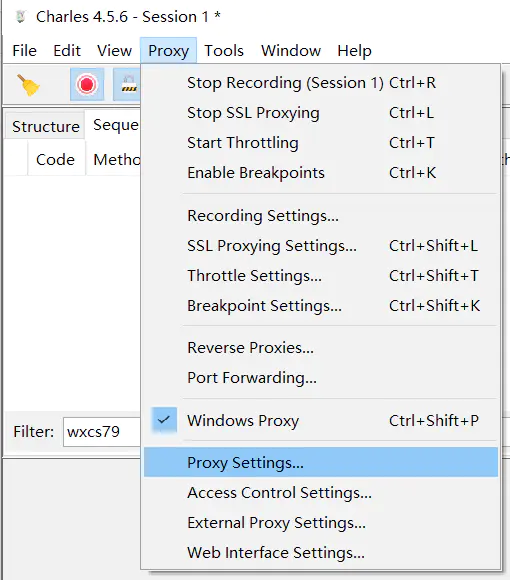Open the View menu

coord(114,50)
